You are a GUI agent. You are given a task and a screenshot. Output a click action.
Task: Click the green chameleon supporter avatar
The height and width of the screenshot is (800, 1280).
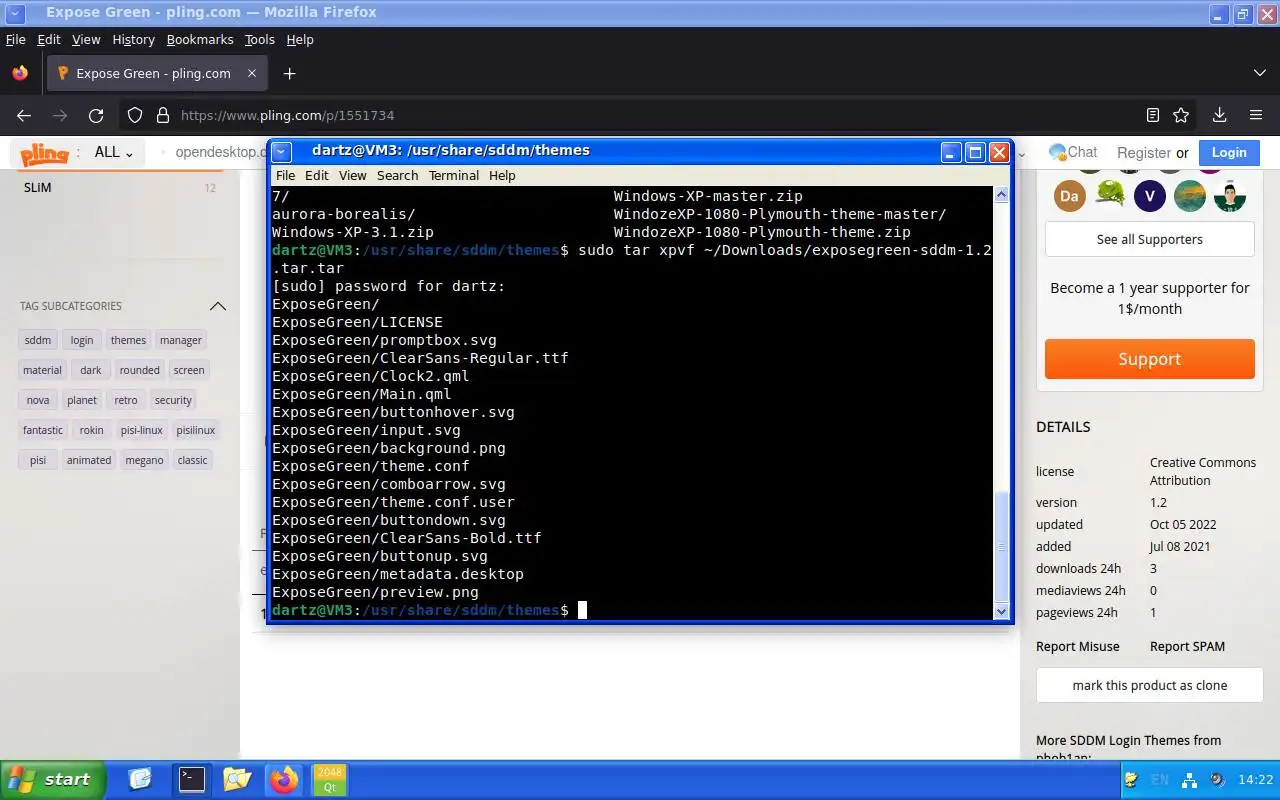1110,194
